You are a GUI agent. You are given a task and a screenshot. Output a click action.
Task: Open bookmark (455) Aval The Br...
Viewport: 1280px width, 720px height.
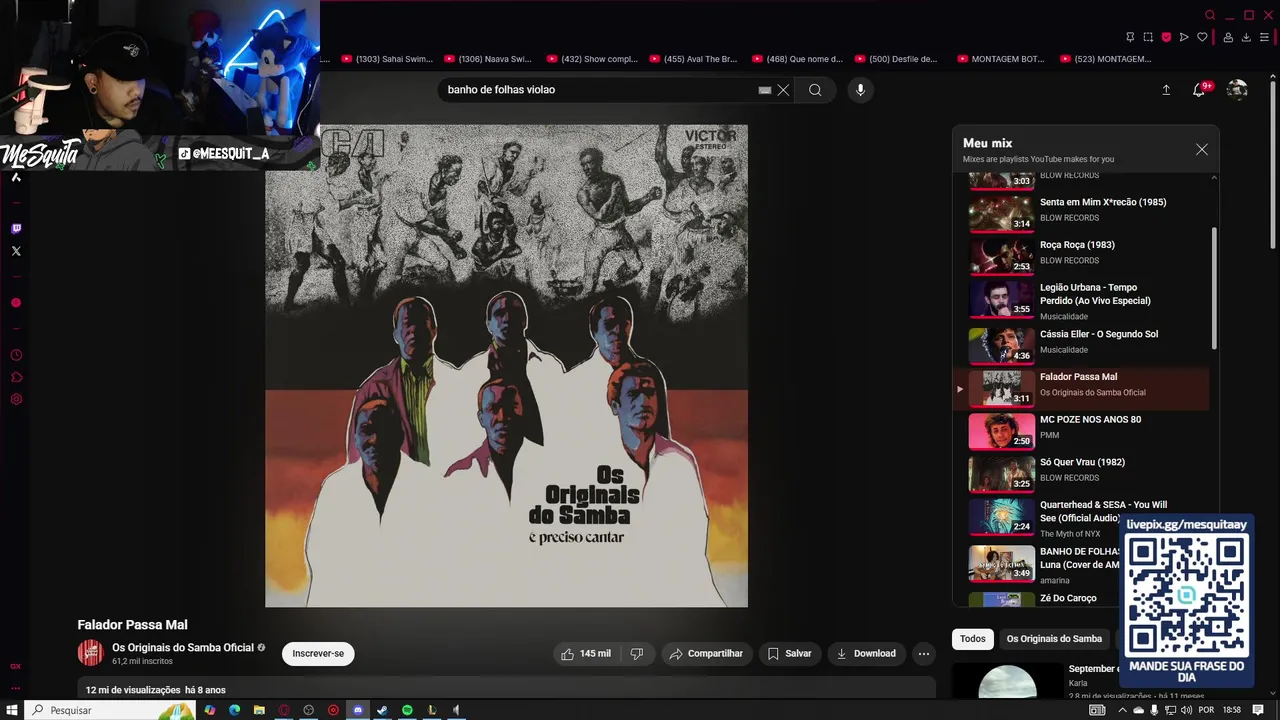(693, 59)
